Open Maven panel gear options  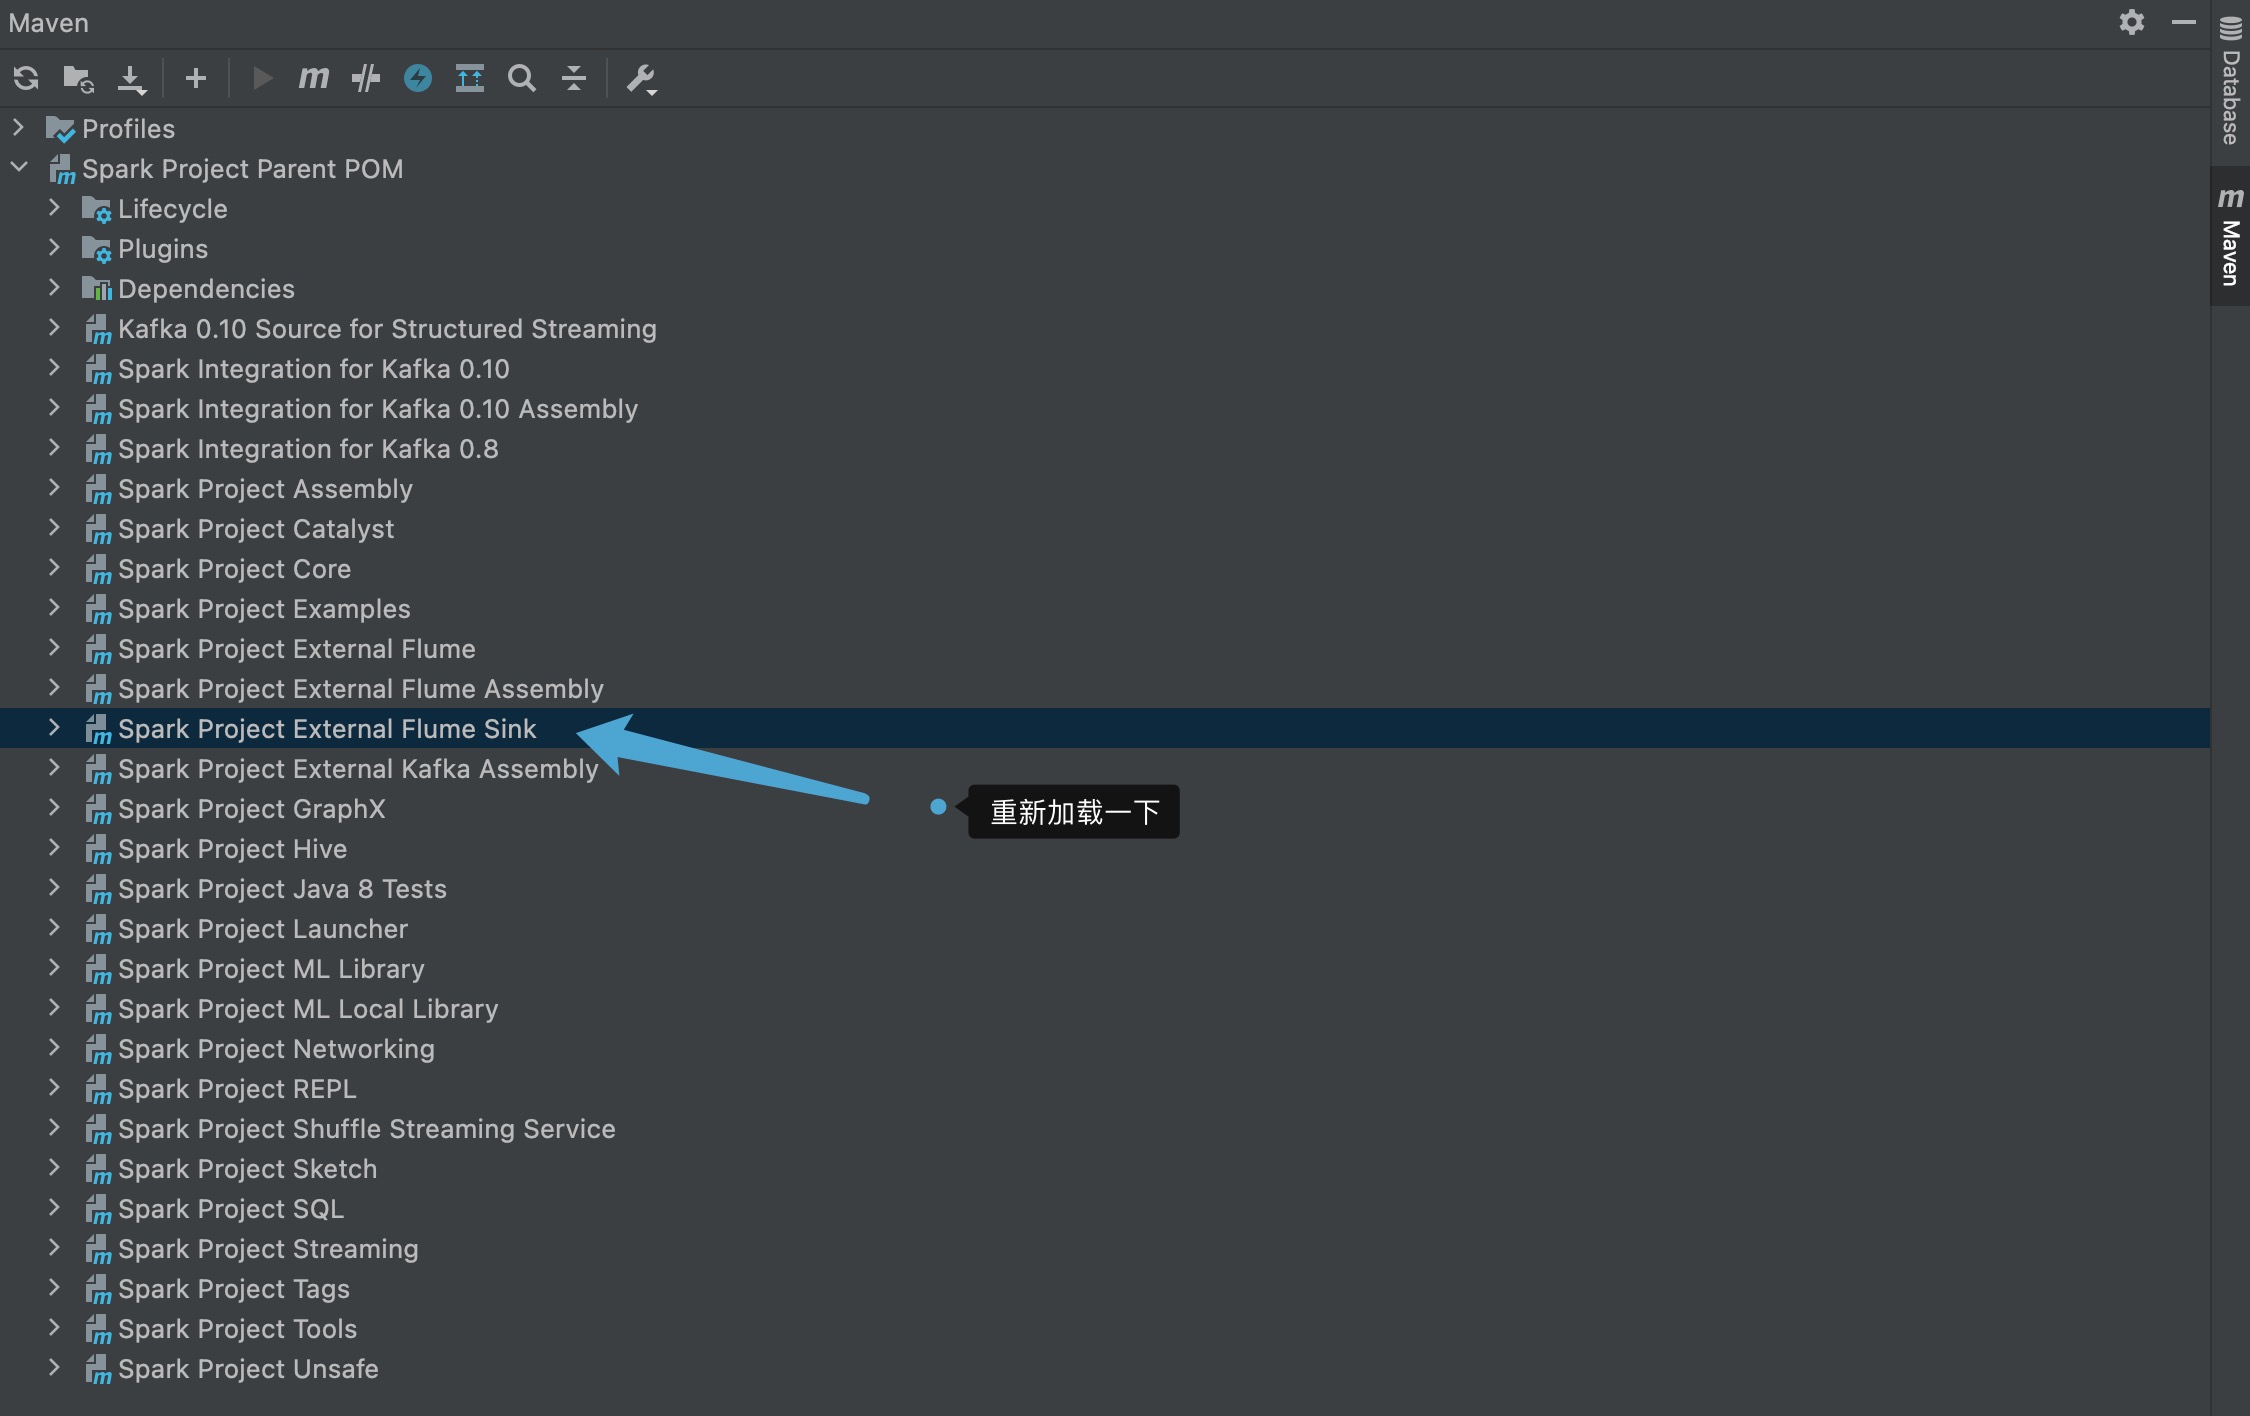pos(2132,22)
